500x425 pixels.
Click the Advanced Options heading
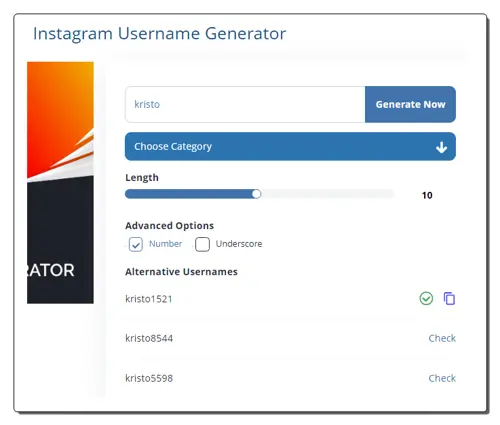pyautogui.click(x=169, y=226)
